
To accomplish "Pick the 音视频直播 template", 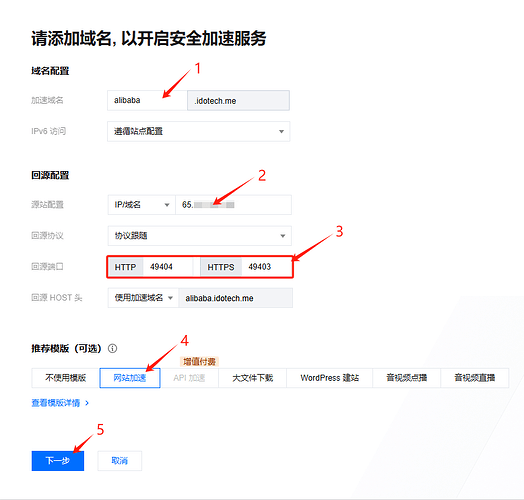I will coord(475,378).
